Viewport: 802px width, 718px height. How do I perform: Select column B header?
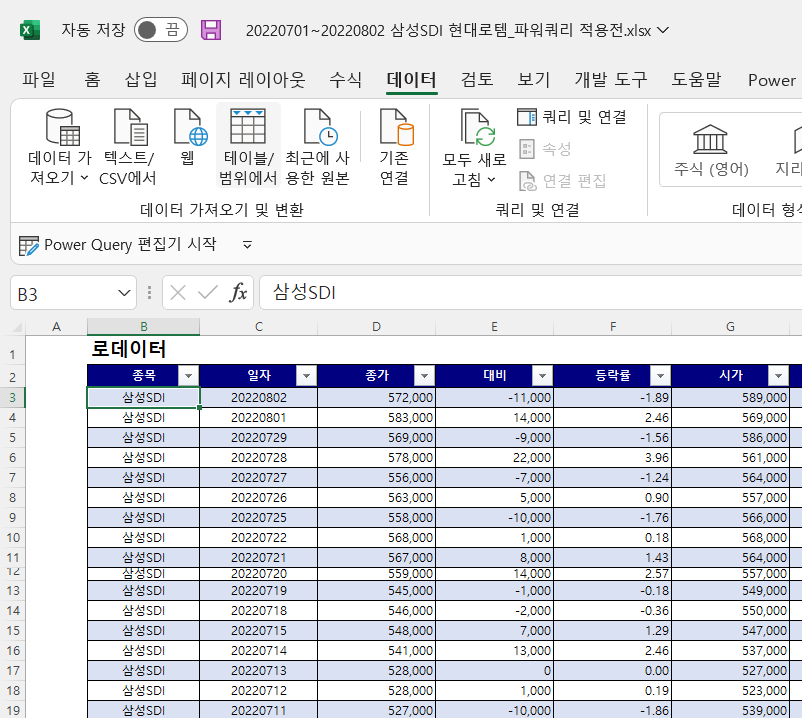pos(144,327)
